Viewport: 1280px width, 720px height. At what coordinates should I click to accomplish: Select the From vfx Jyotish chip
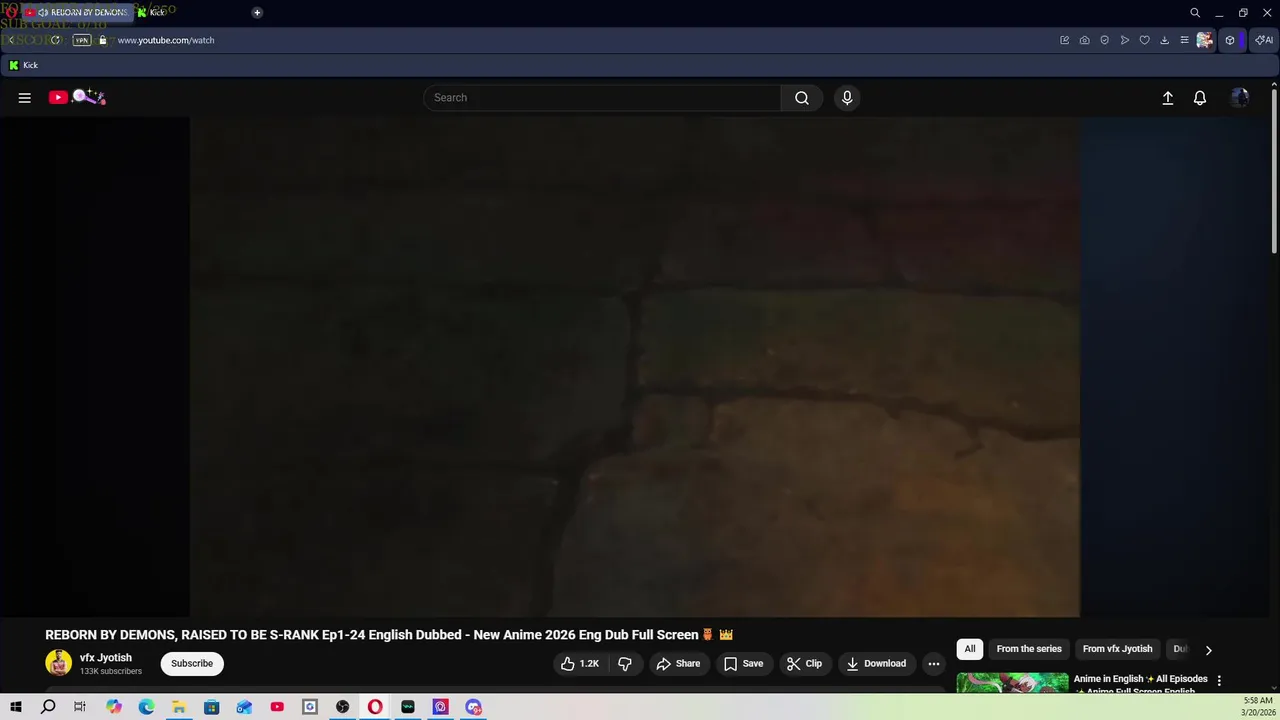pos(1117,649)
